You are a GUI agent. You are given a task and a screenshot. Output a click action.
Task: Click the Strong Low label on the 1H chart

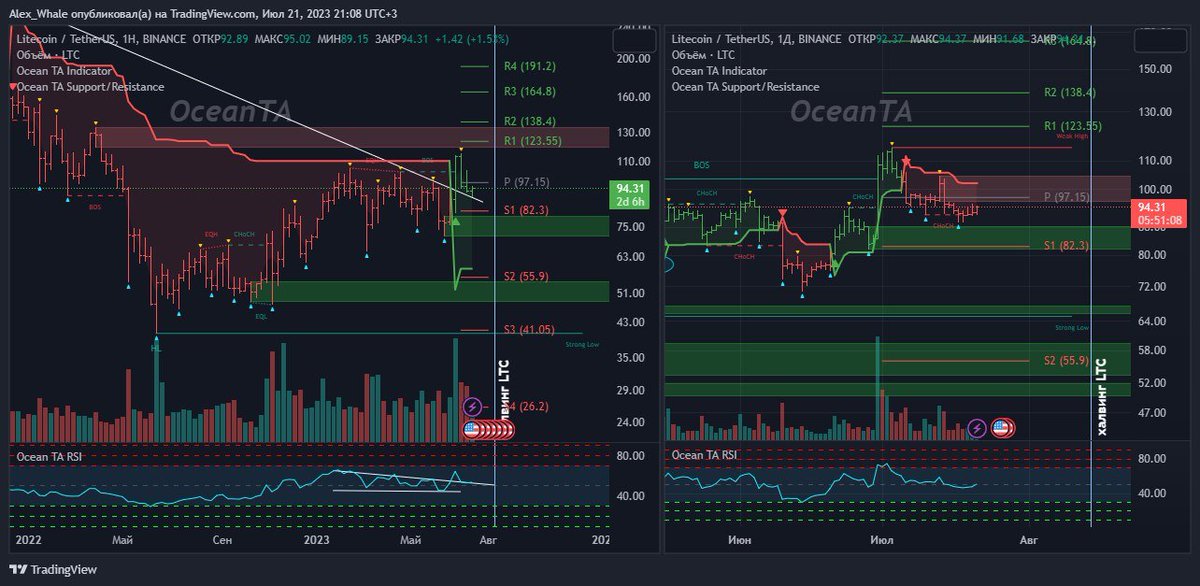pyautogui.click(x=581, y=345)
